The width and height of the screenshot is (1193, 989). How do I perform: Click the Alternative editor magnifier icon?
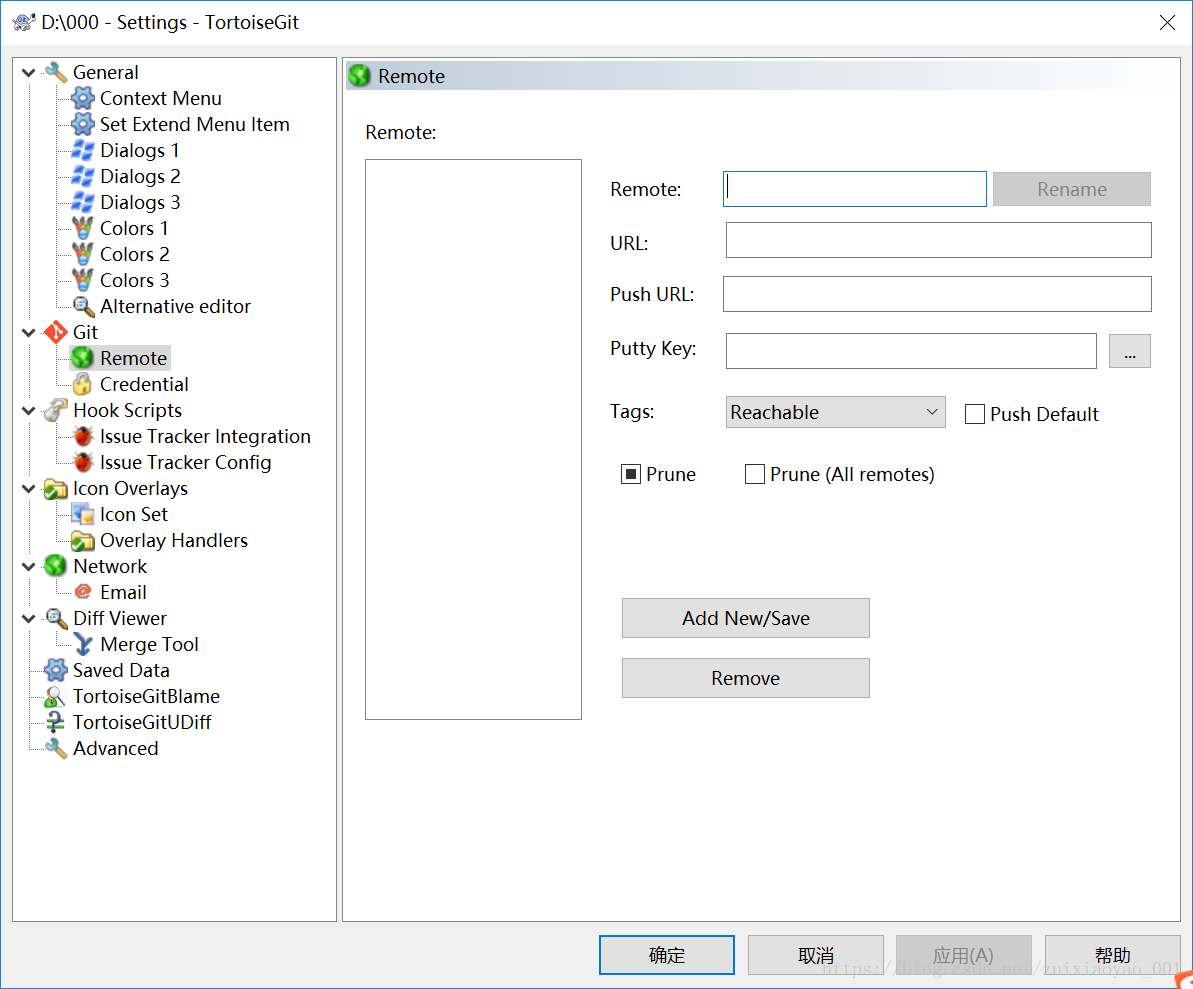(82, 307)
